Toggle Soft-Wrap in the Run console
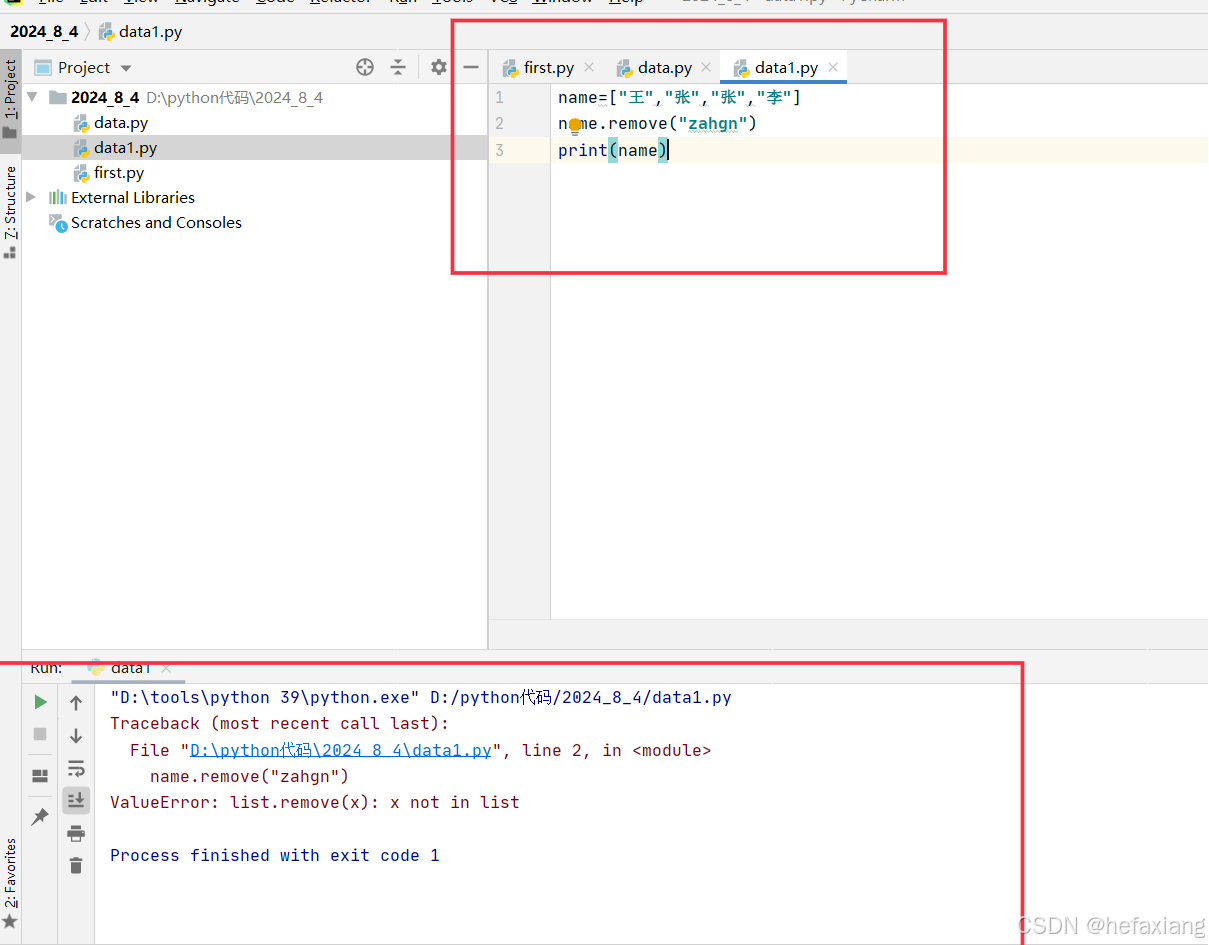The image size is (1209, 945). pyautogui.click(x=76, y=768)
